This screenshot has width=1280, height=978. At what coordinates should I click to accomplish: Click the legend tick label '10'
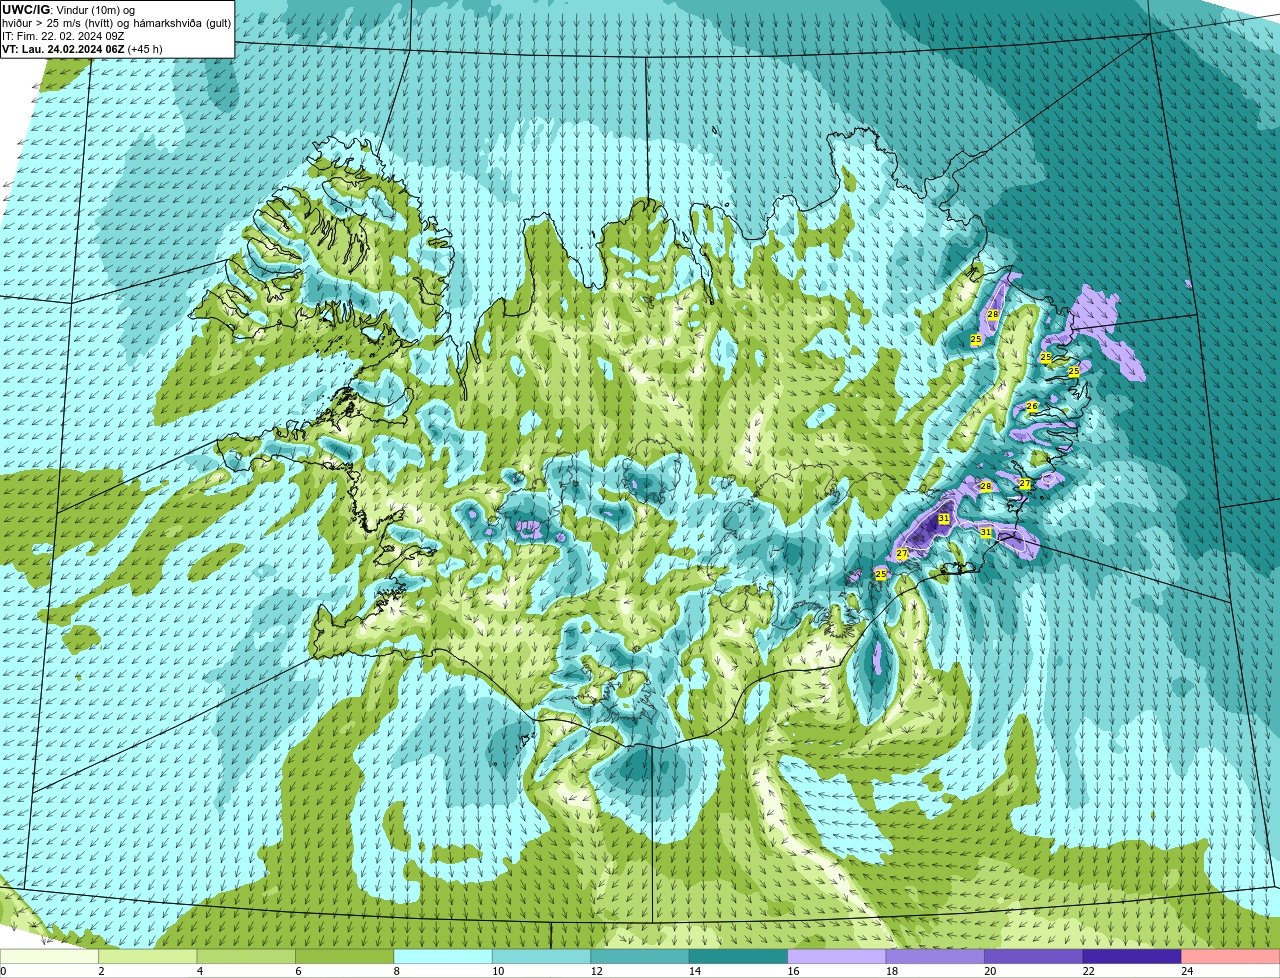pyautogui.click(x=498, y=971)
